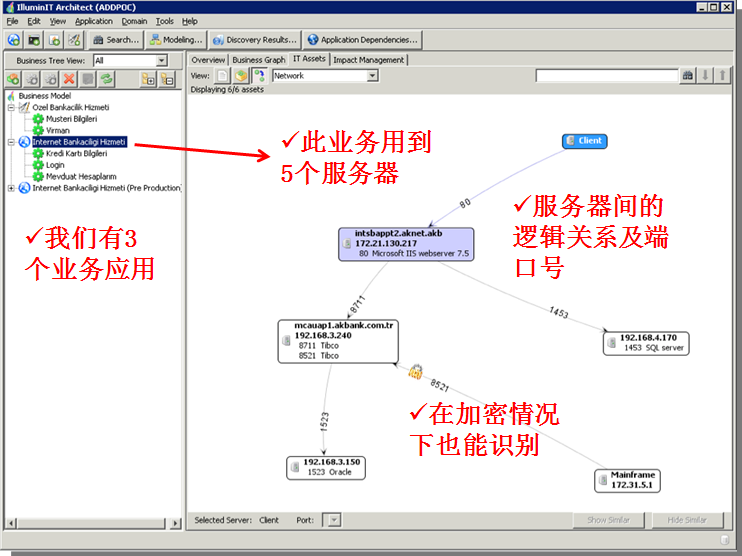Click the red X delete icon in tree toolbar
Viewport: 742px width, 556px height.
[x=69, y=78]
